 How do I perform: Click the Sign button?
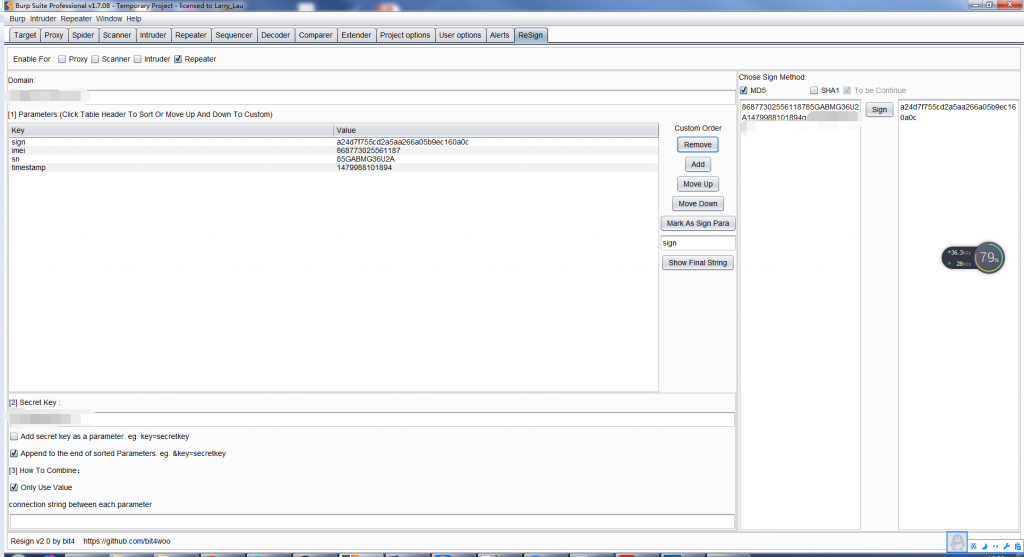[x=879, y=110]
